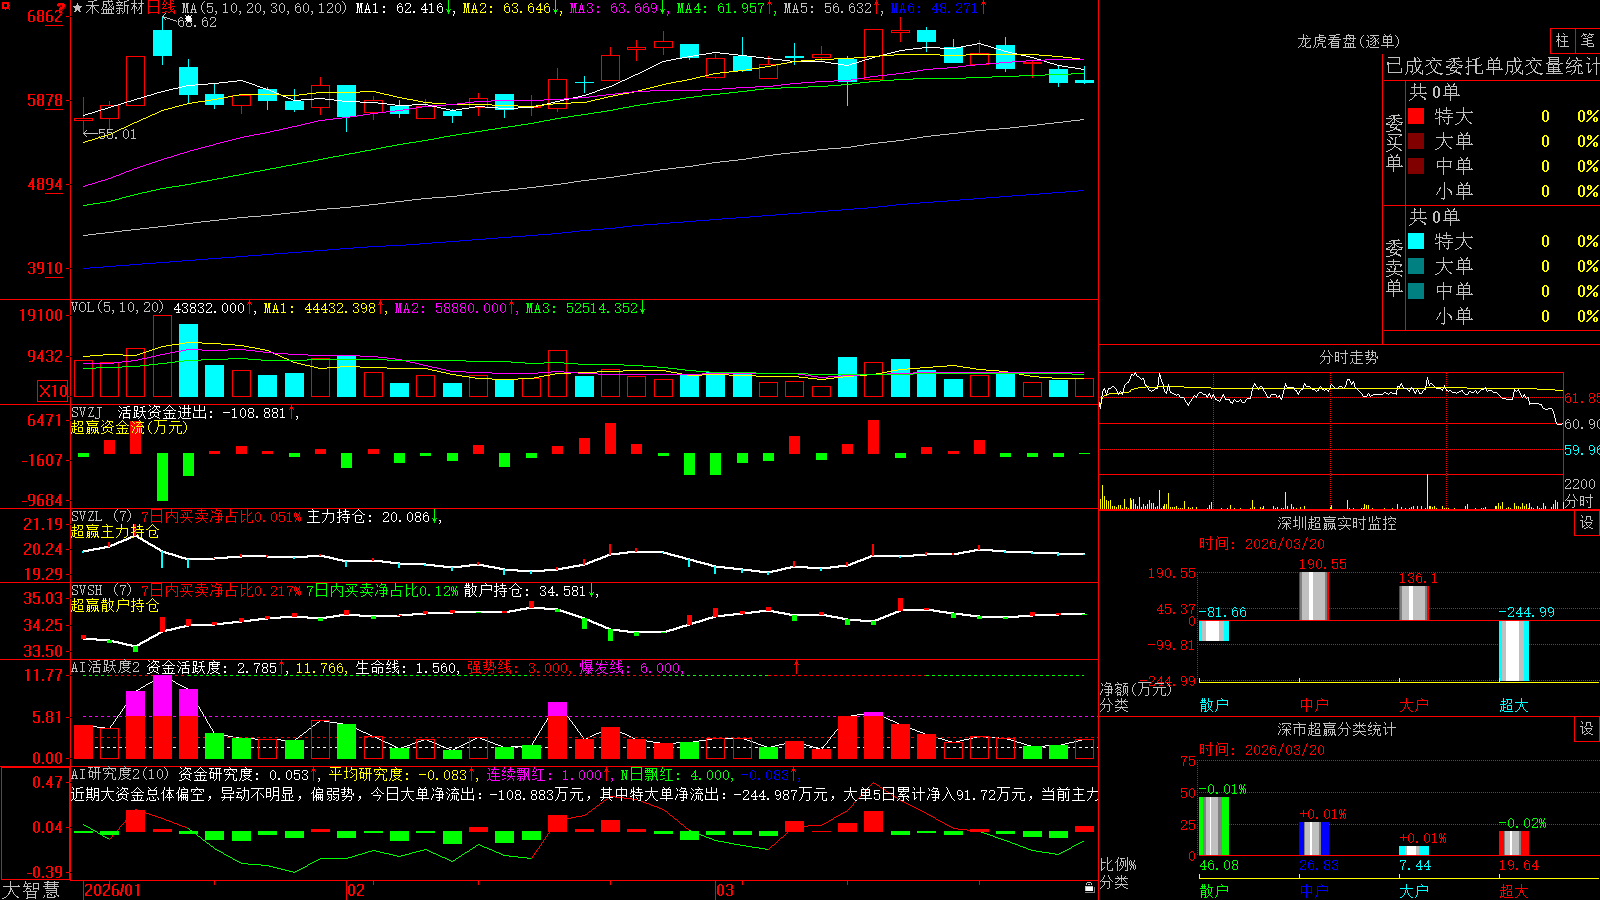
Task: Click the 委买单 中单 dark red swatch
Action: pos(1416,166)
